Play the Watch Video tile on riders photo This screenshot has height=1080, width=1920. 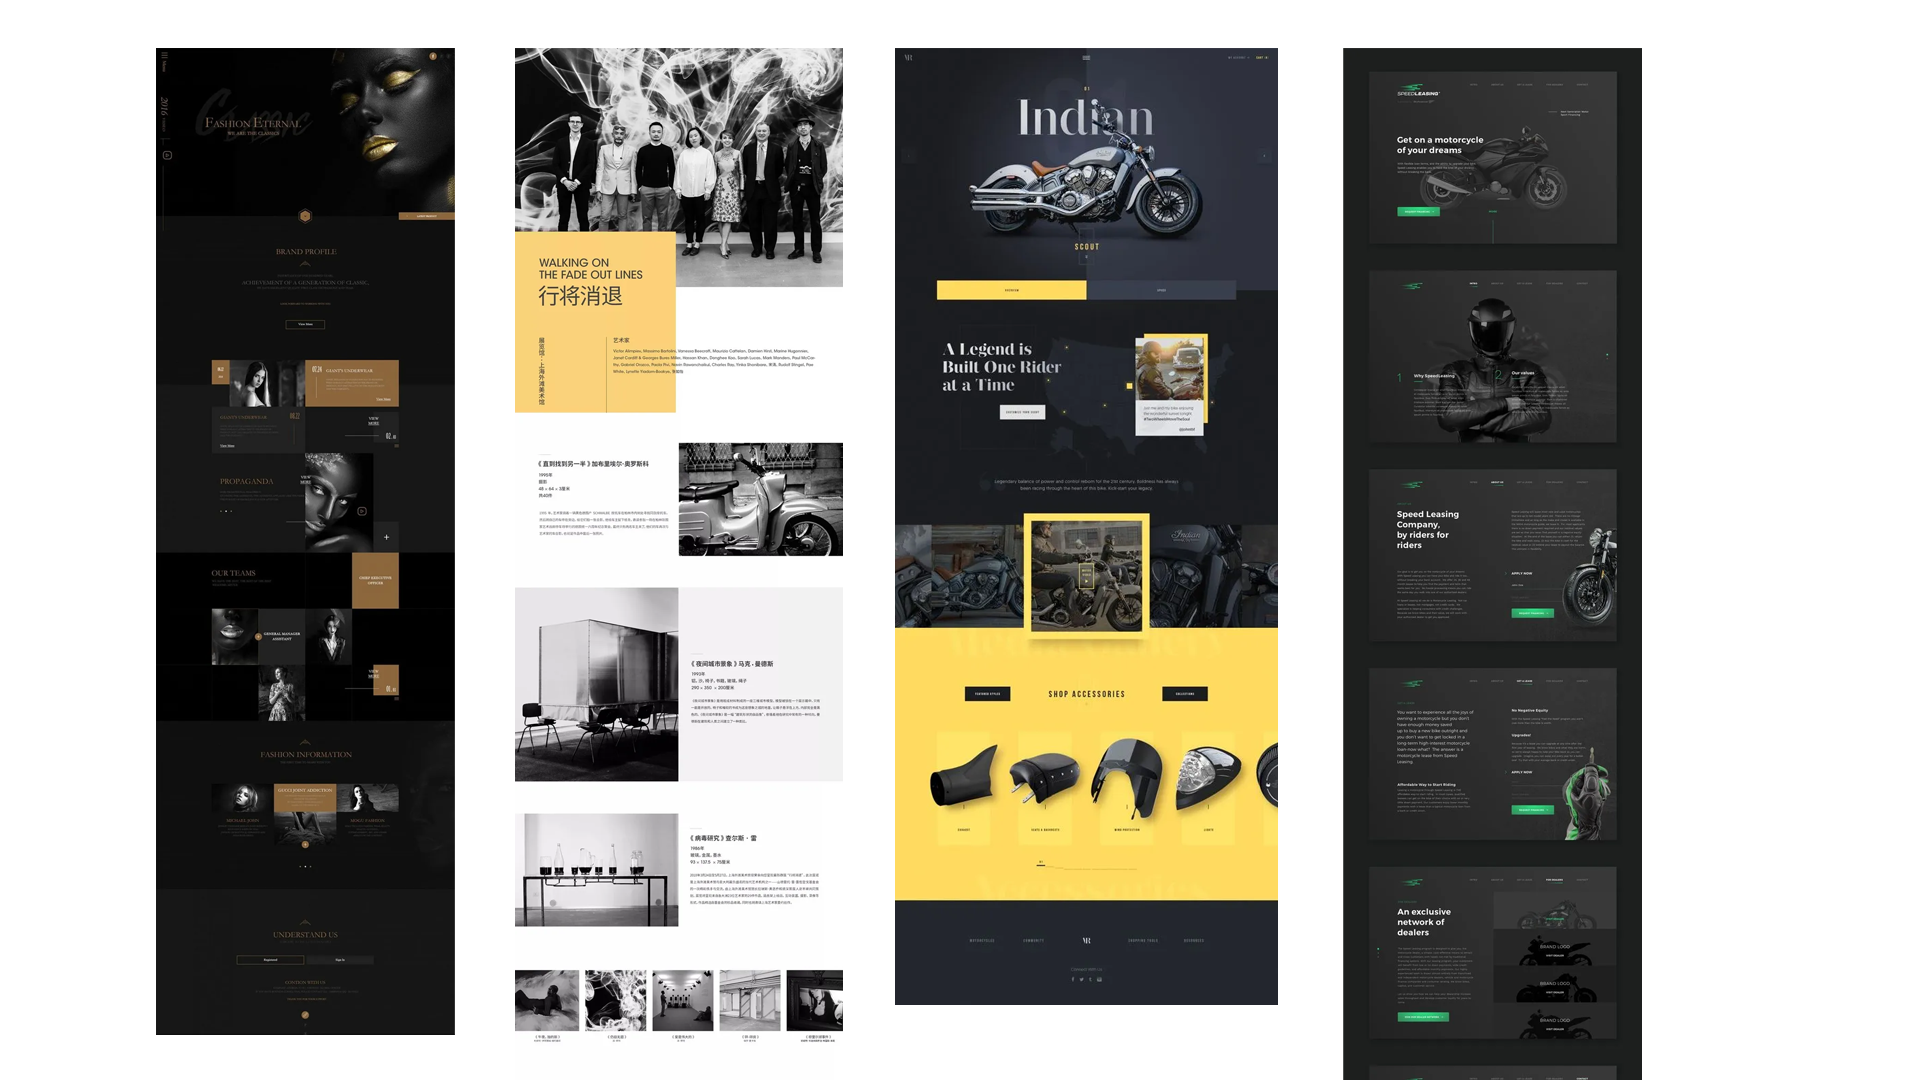tap(1086, 576)
